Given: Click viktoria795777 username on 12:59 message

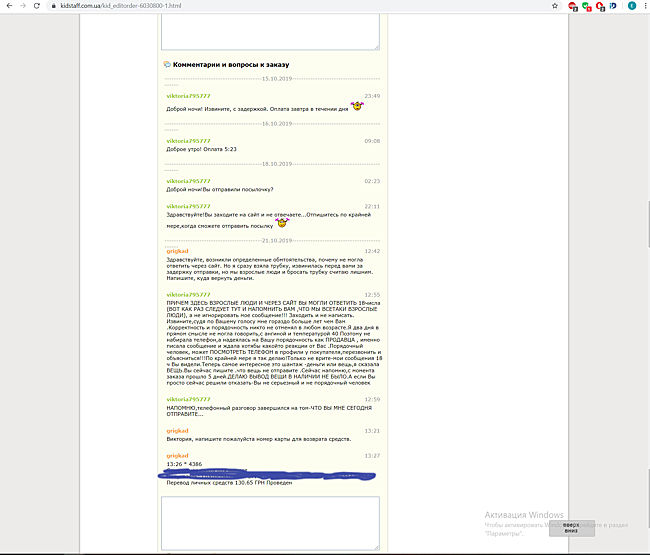Looking at the screenshot, I should tap(188, 399).
